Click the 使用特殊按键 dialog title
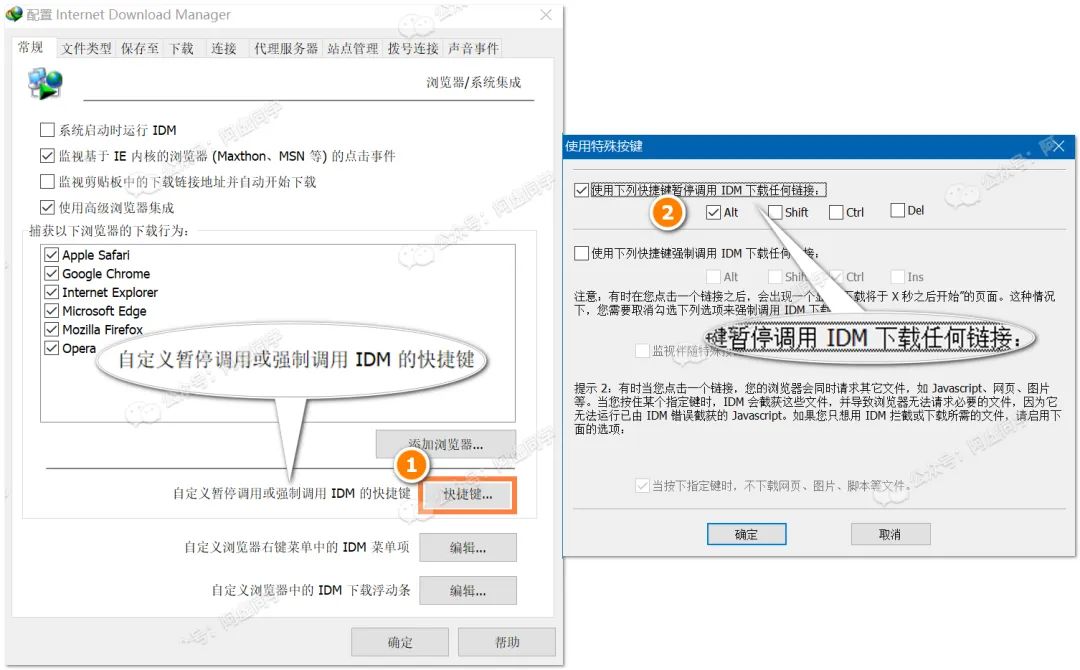 (x=603, y=146)
